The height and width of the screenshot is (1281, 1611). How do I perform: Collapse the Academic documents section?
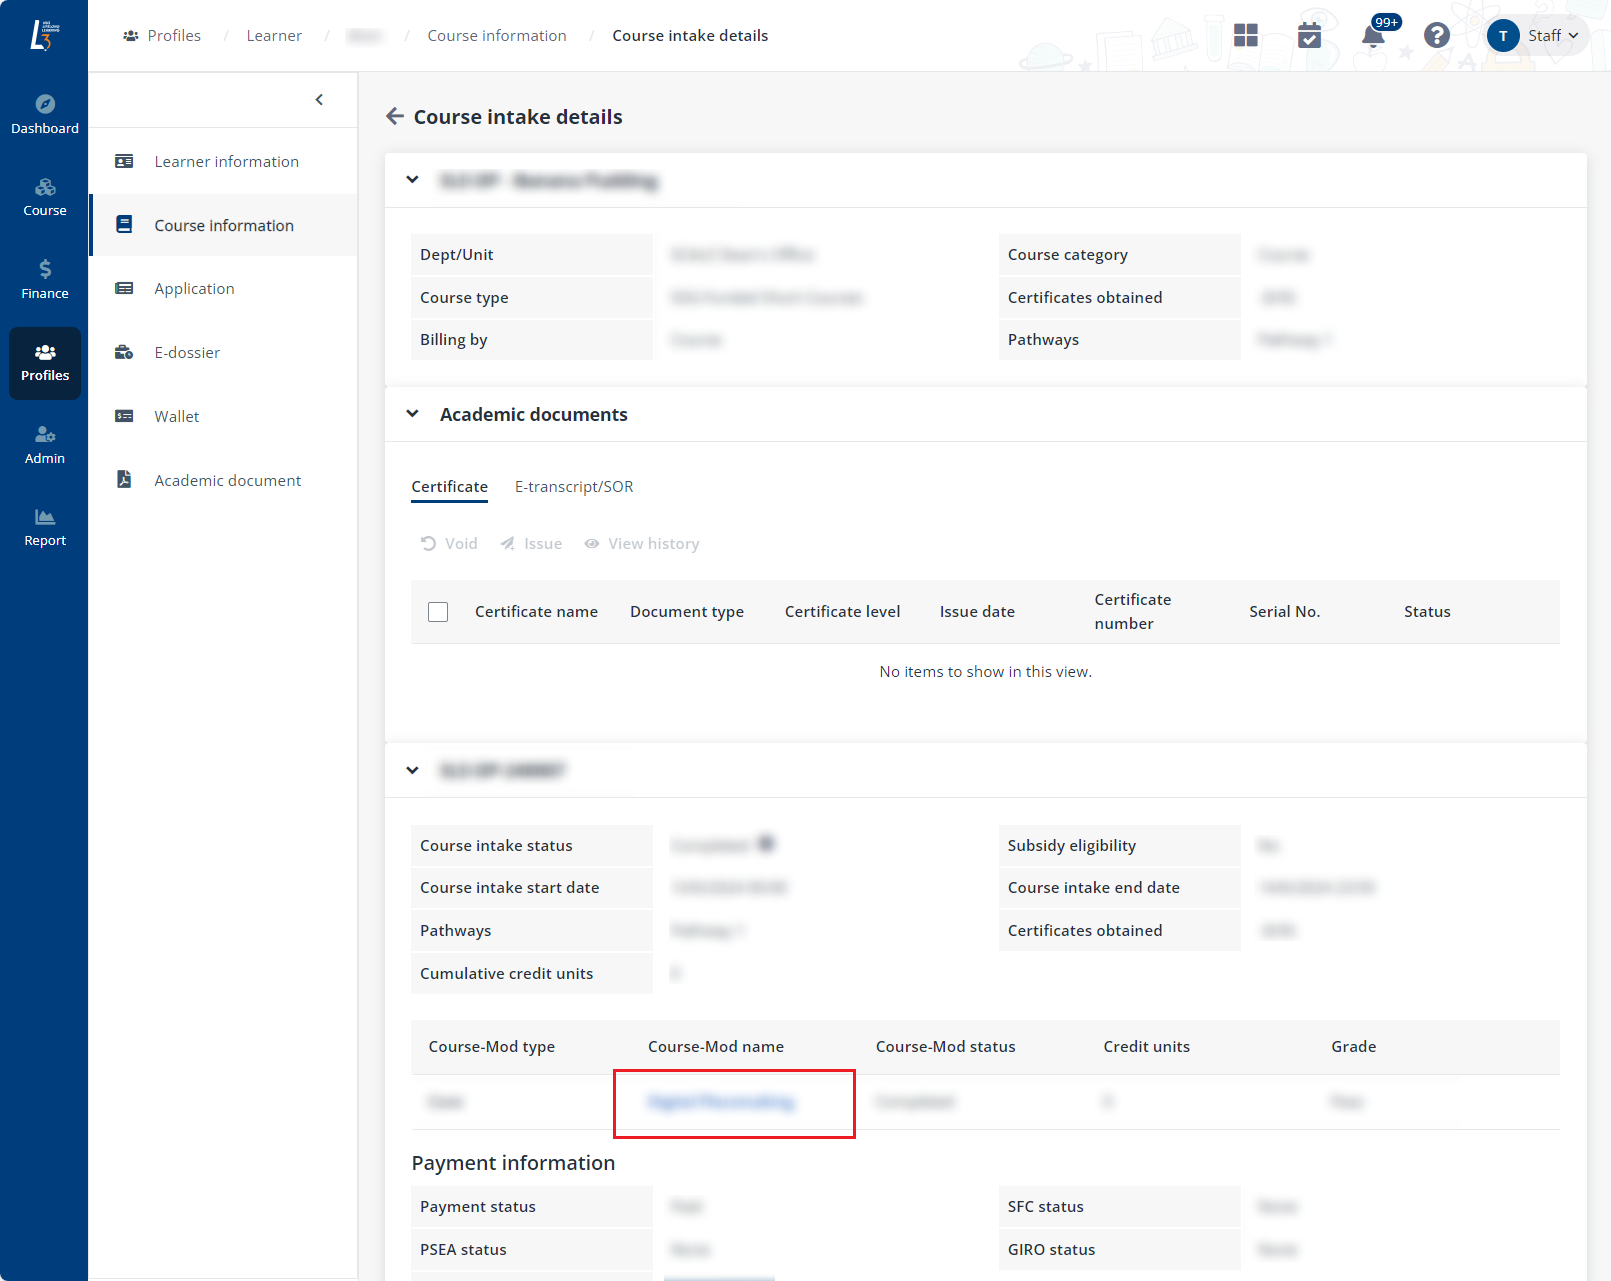tap(412, 414)
